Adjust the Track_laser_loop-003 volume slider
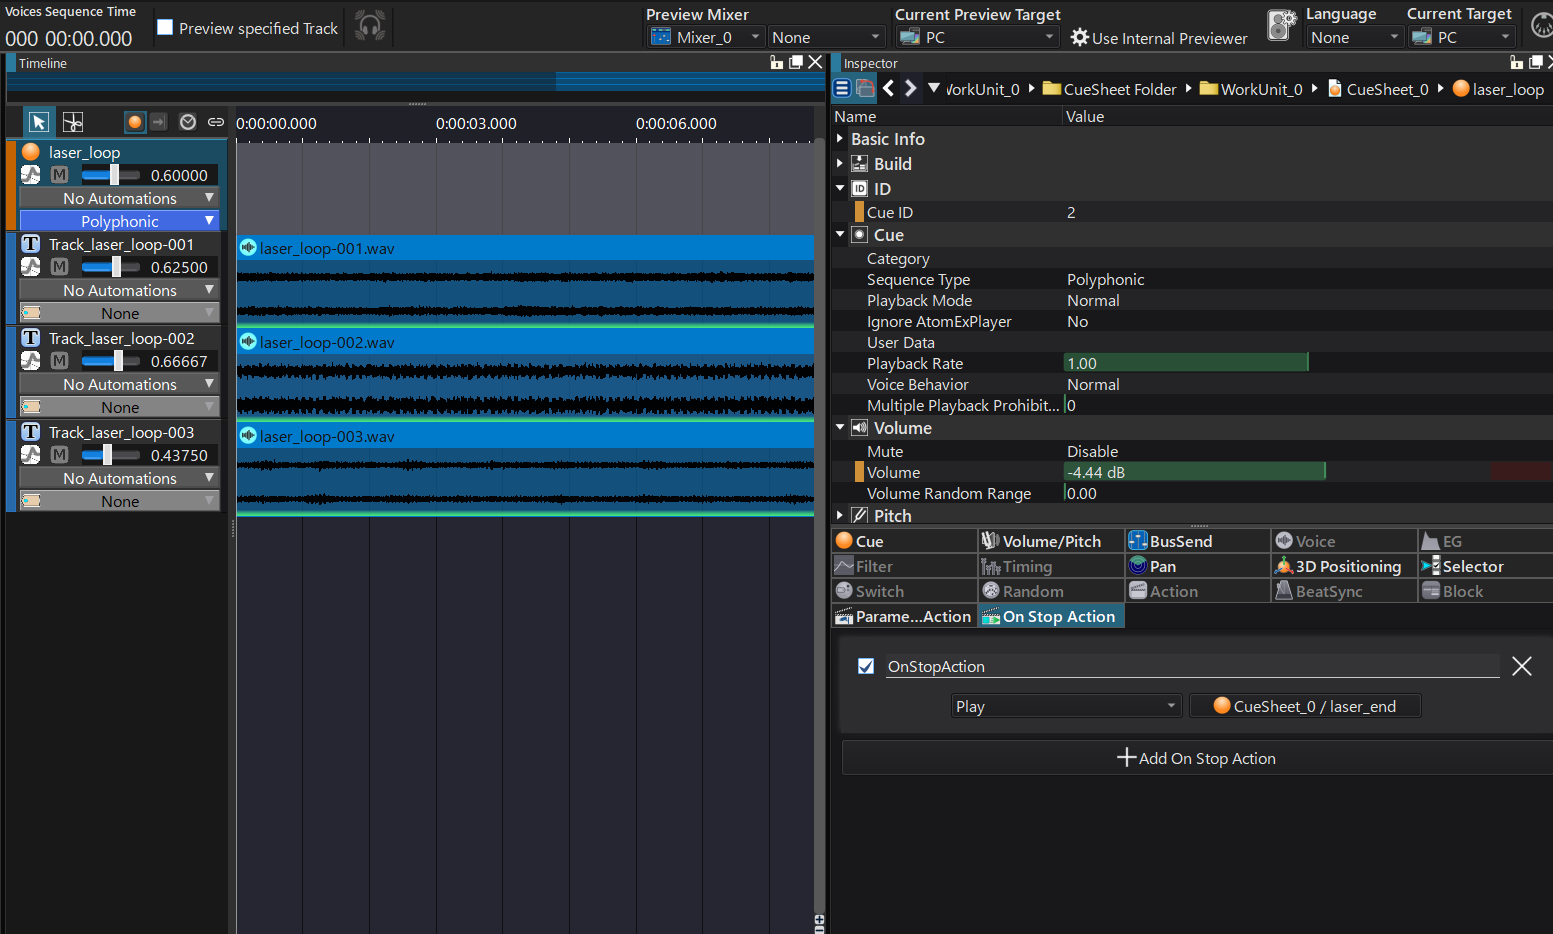This screenshot has height=934, width=1553. coord(107,455)
